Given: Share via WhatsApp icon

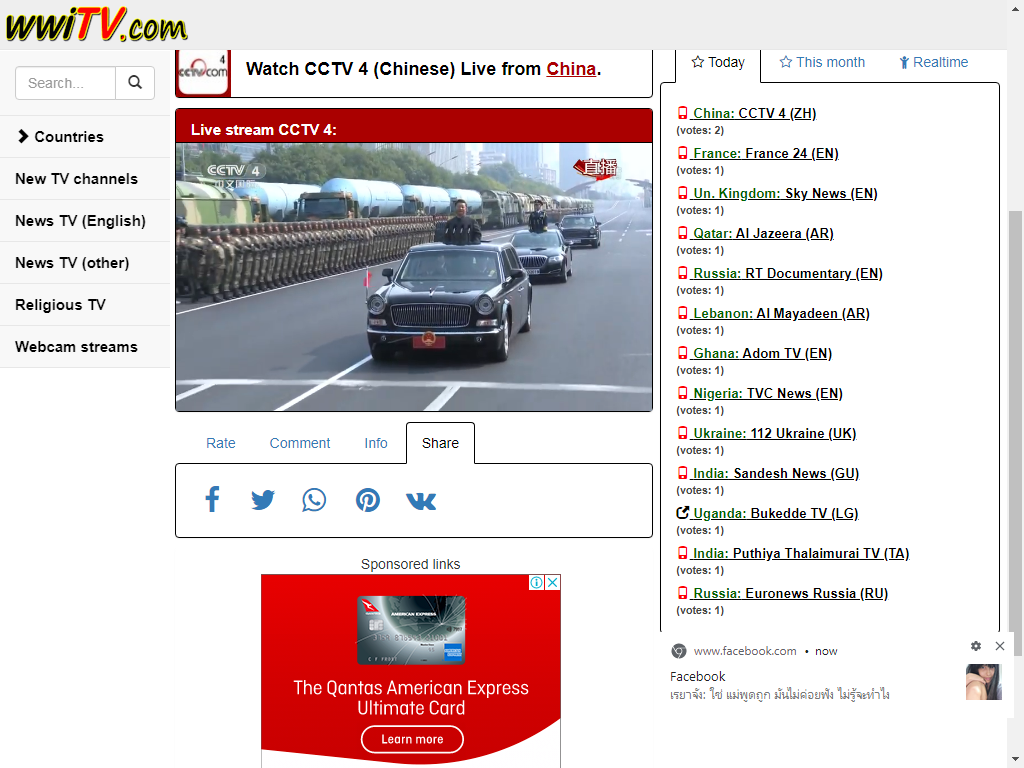Looking at the screenshot, I should 314,500.
